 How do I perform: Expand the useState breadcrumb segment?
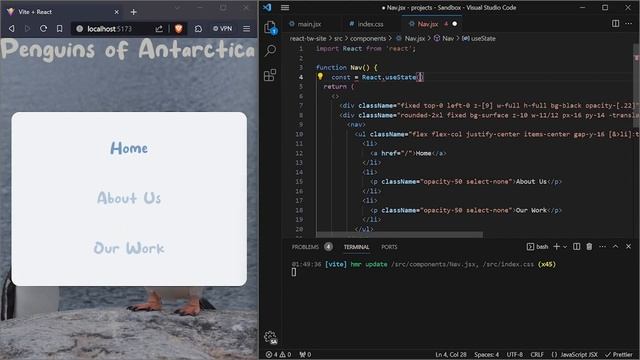pyautogui.click(x=479, y=38)
